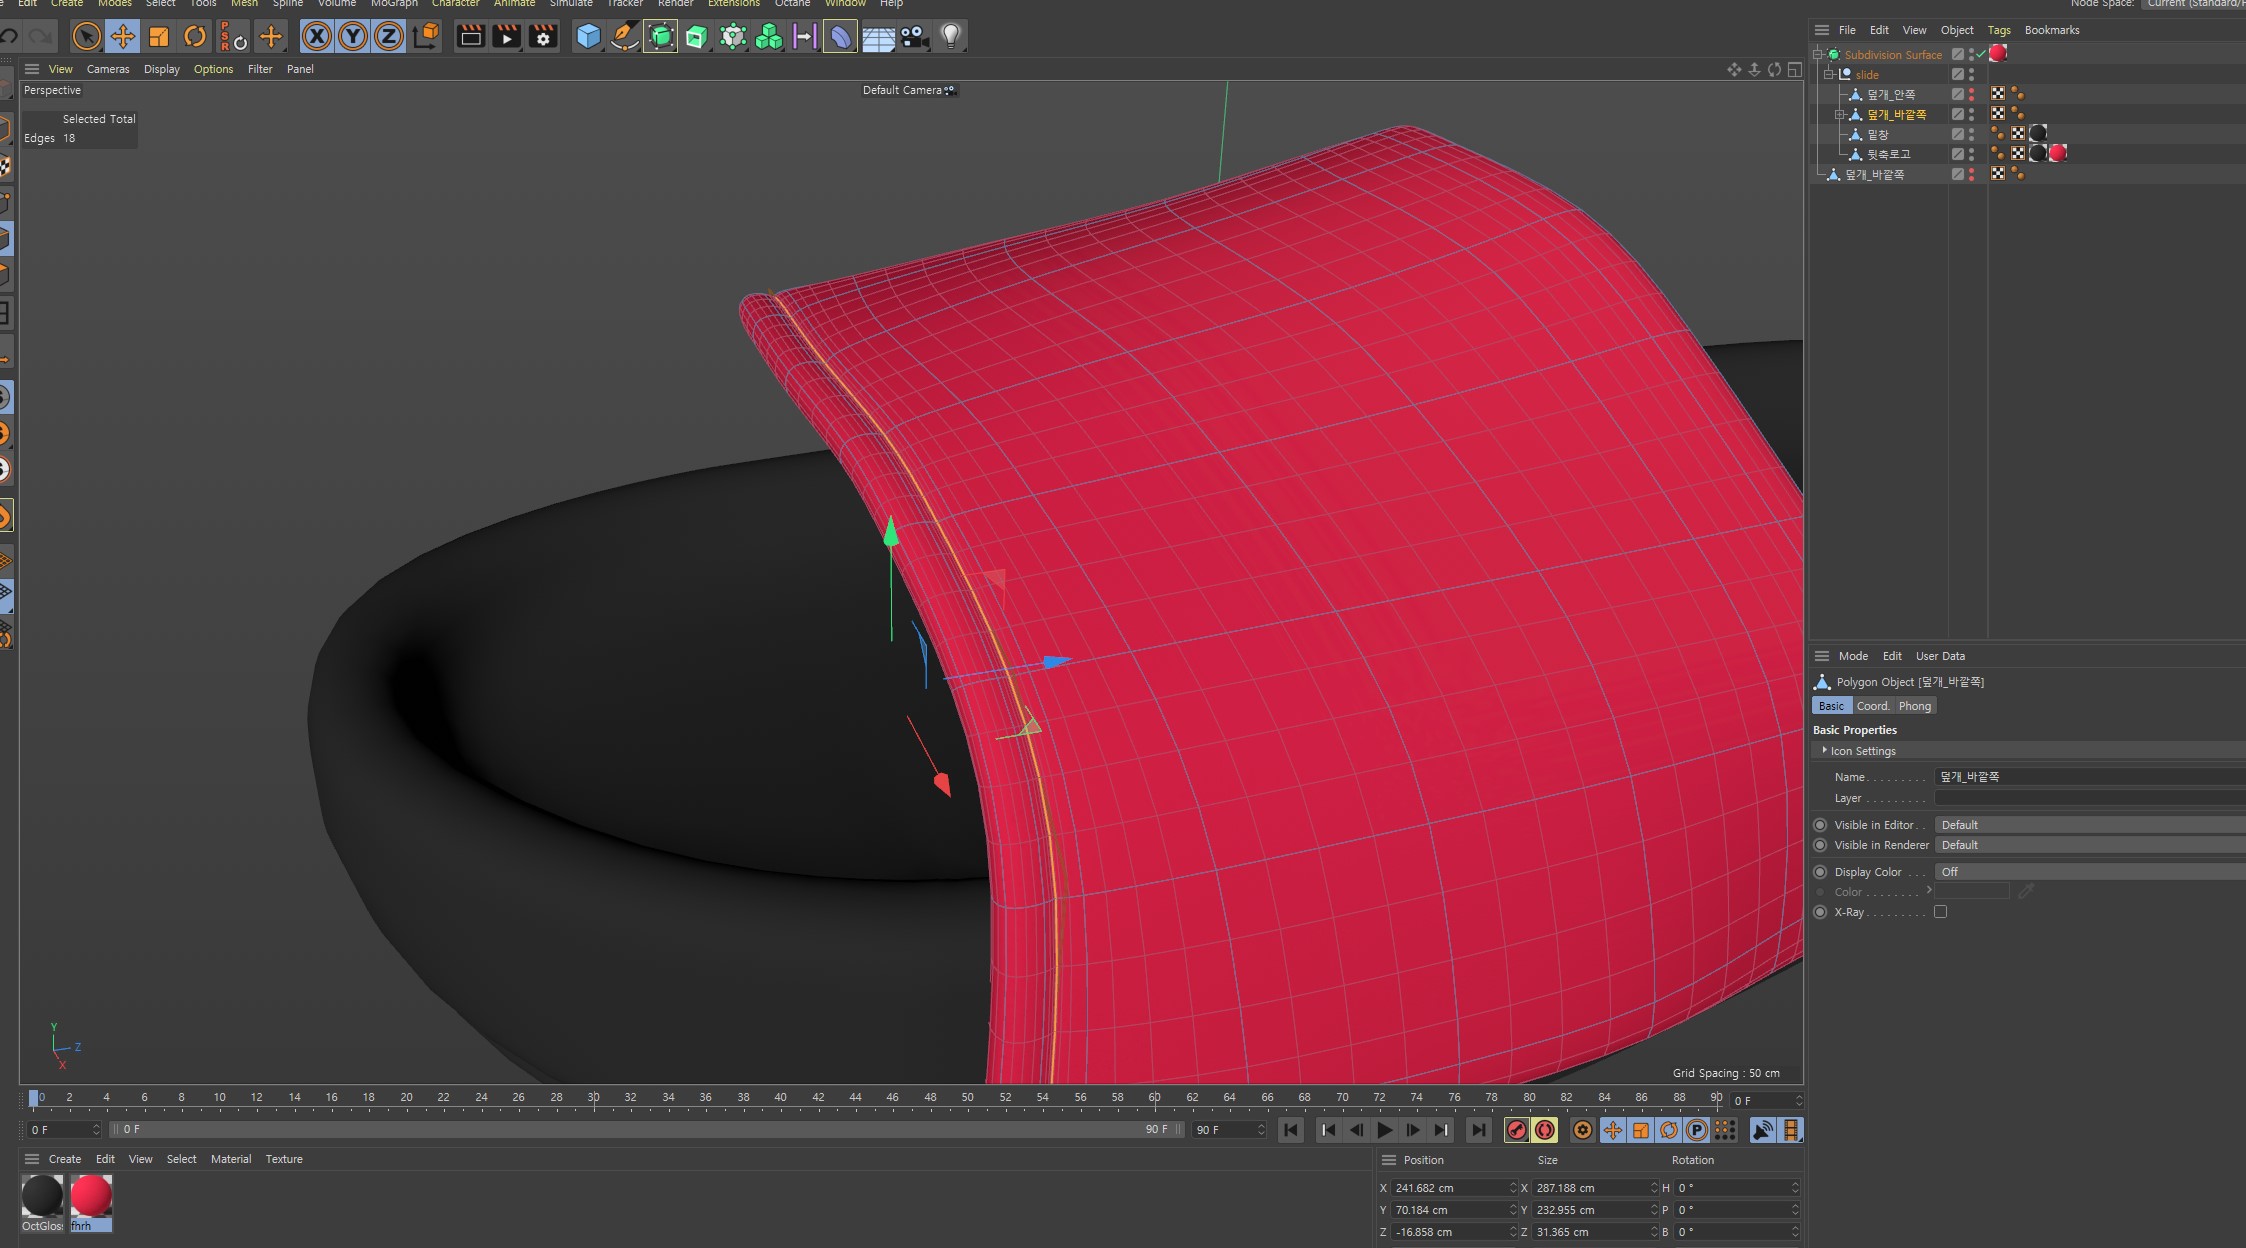2246x1248 pixels.
Task: Open viewport Options menu
Action: click(213, 69)
